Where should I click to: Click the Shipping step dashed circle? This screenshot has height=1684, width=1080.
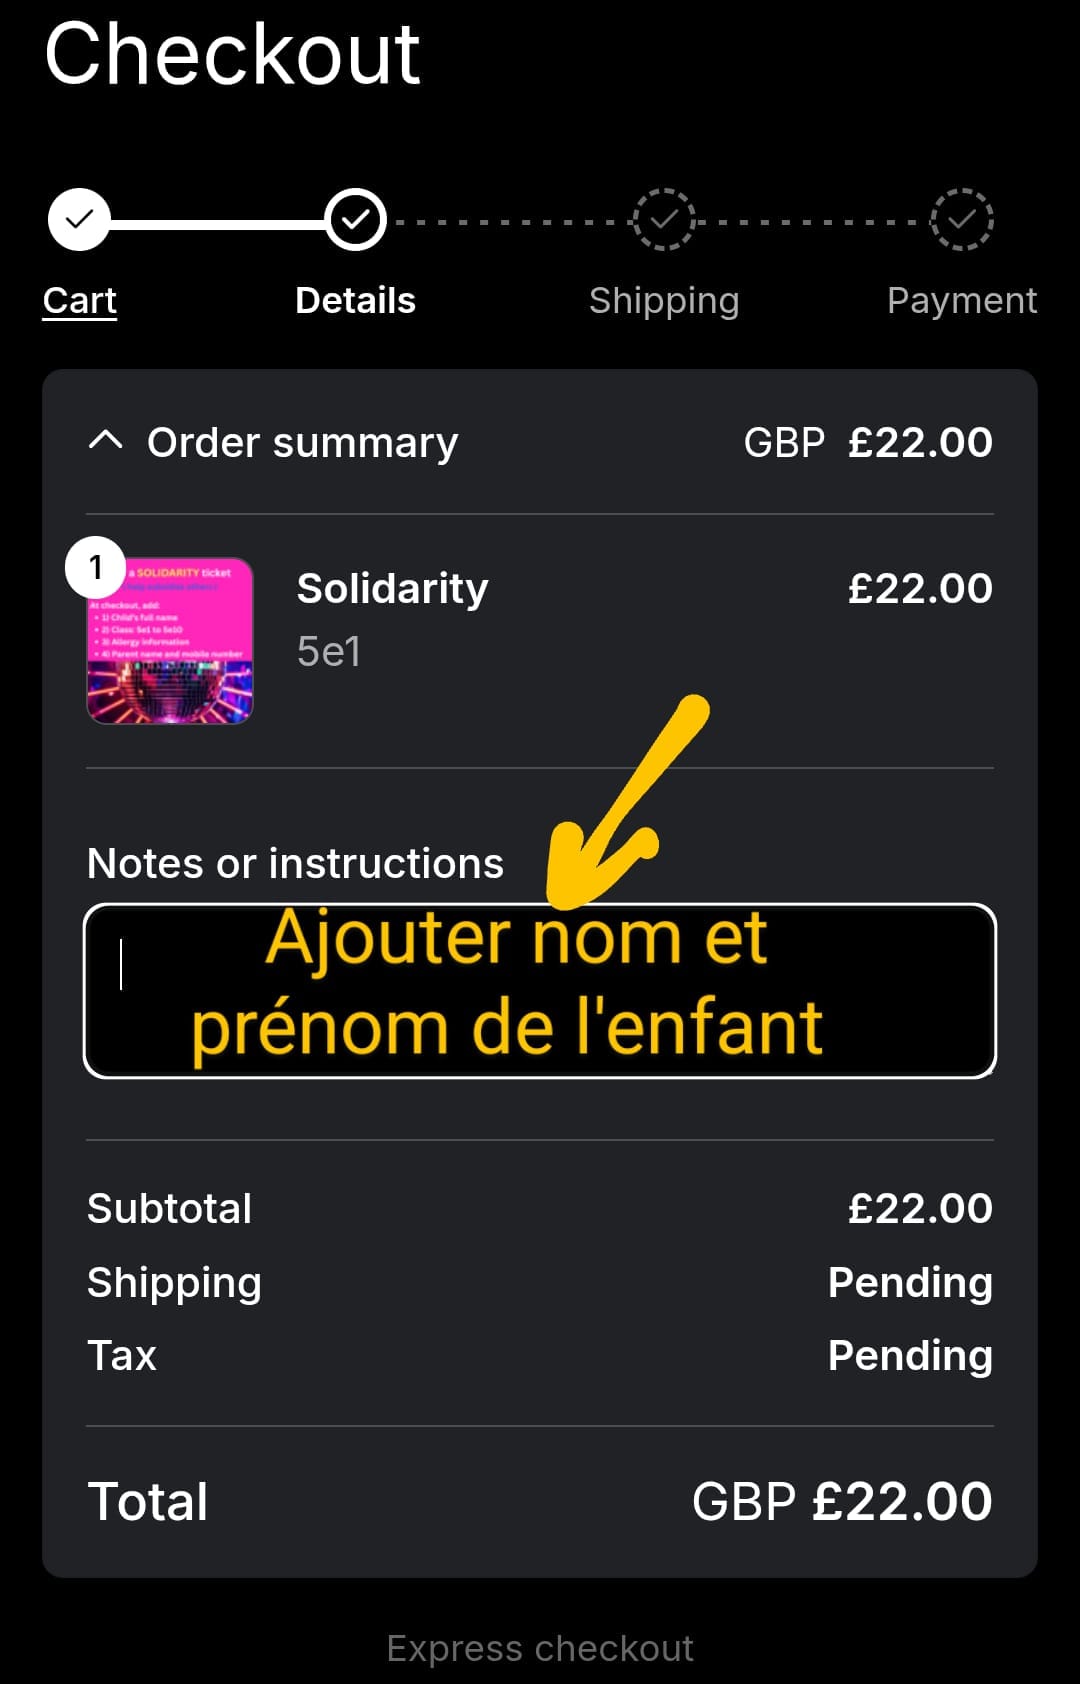pyautogui.click(x=663, y=219)
